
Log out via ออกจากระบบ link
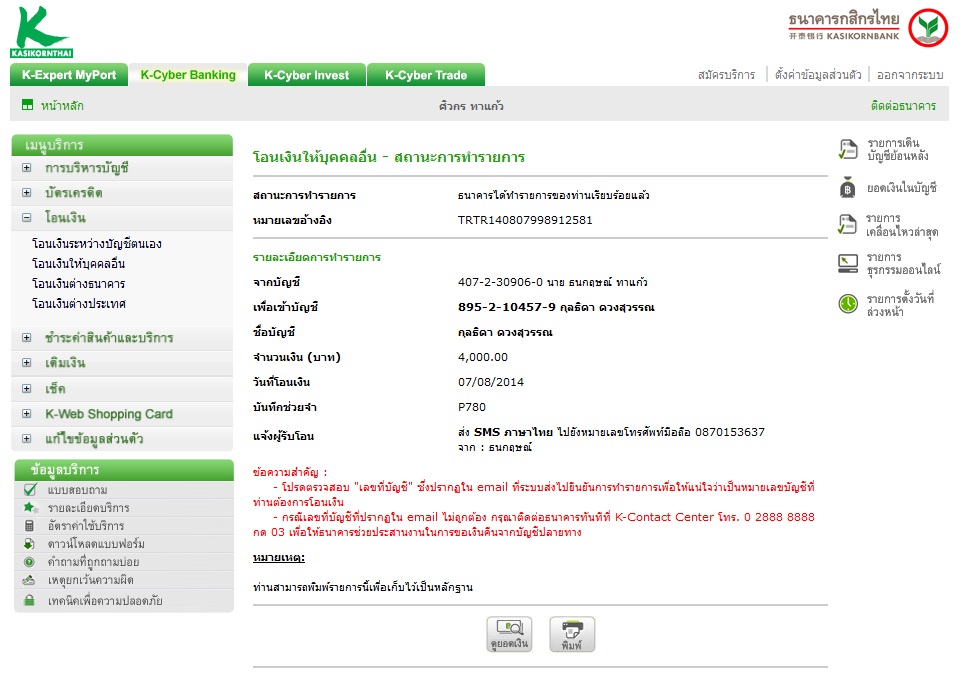[x=910, y=75]
